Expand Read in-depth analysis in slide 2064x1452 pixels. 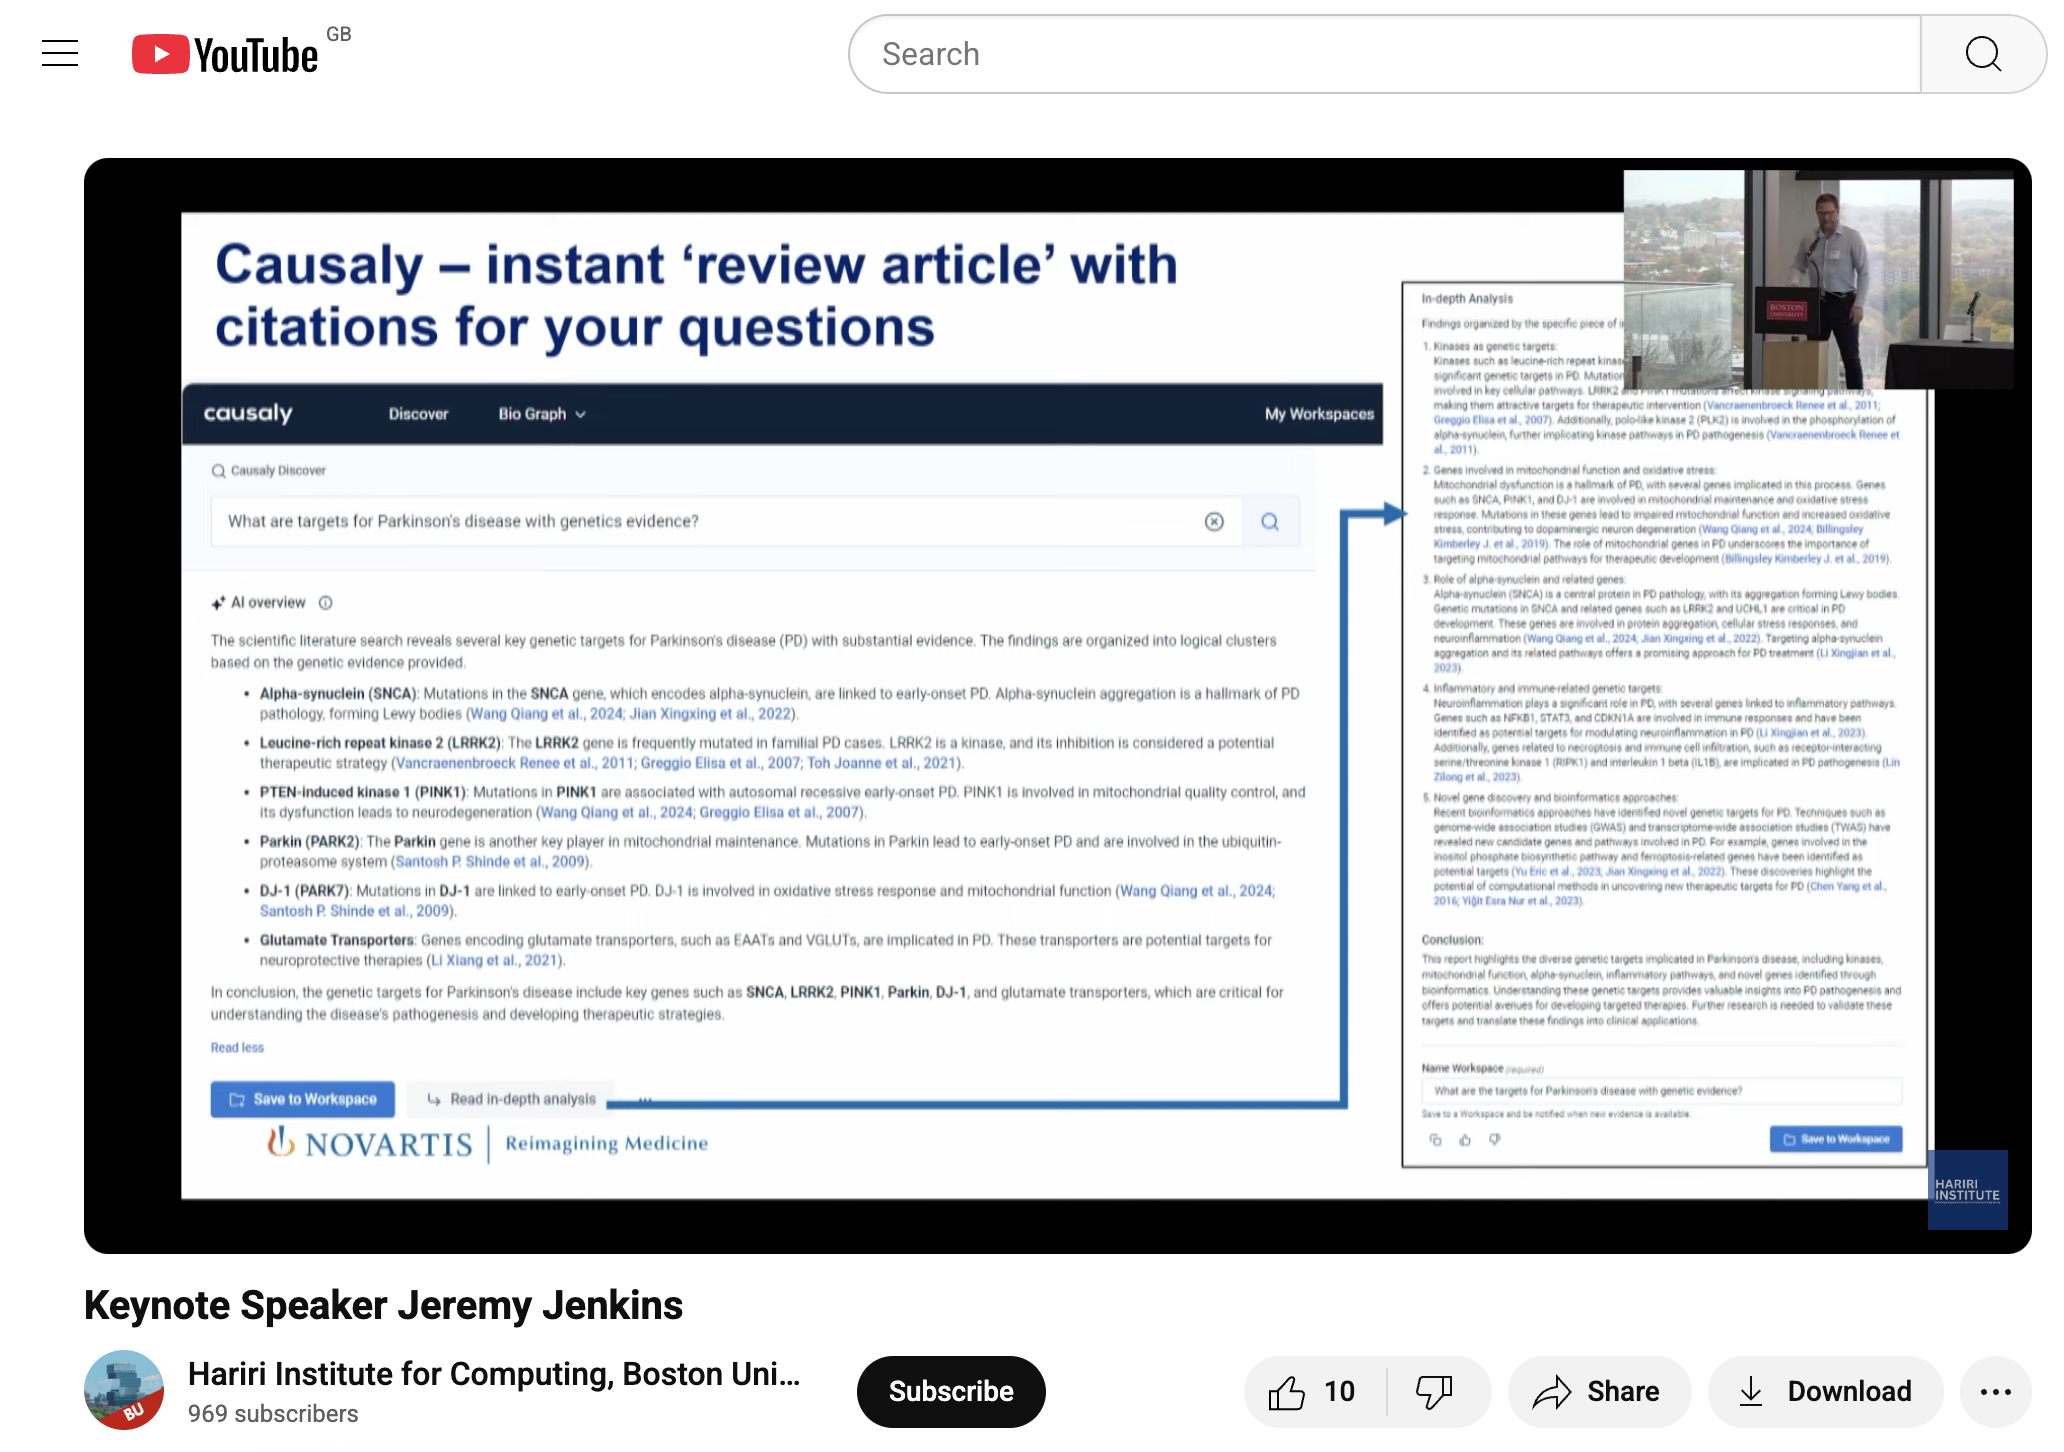tap(512, 1099)
